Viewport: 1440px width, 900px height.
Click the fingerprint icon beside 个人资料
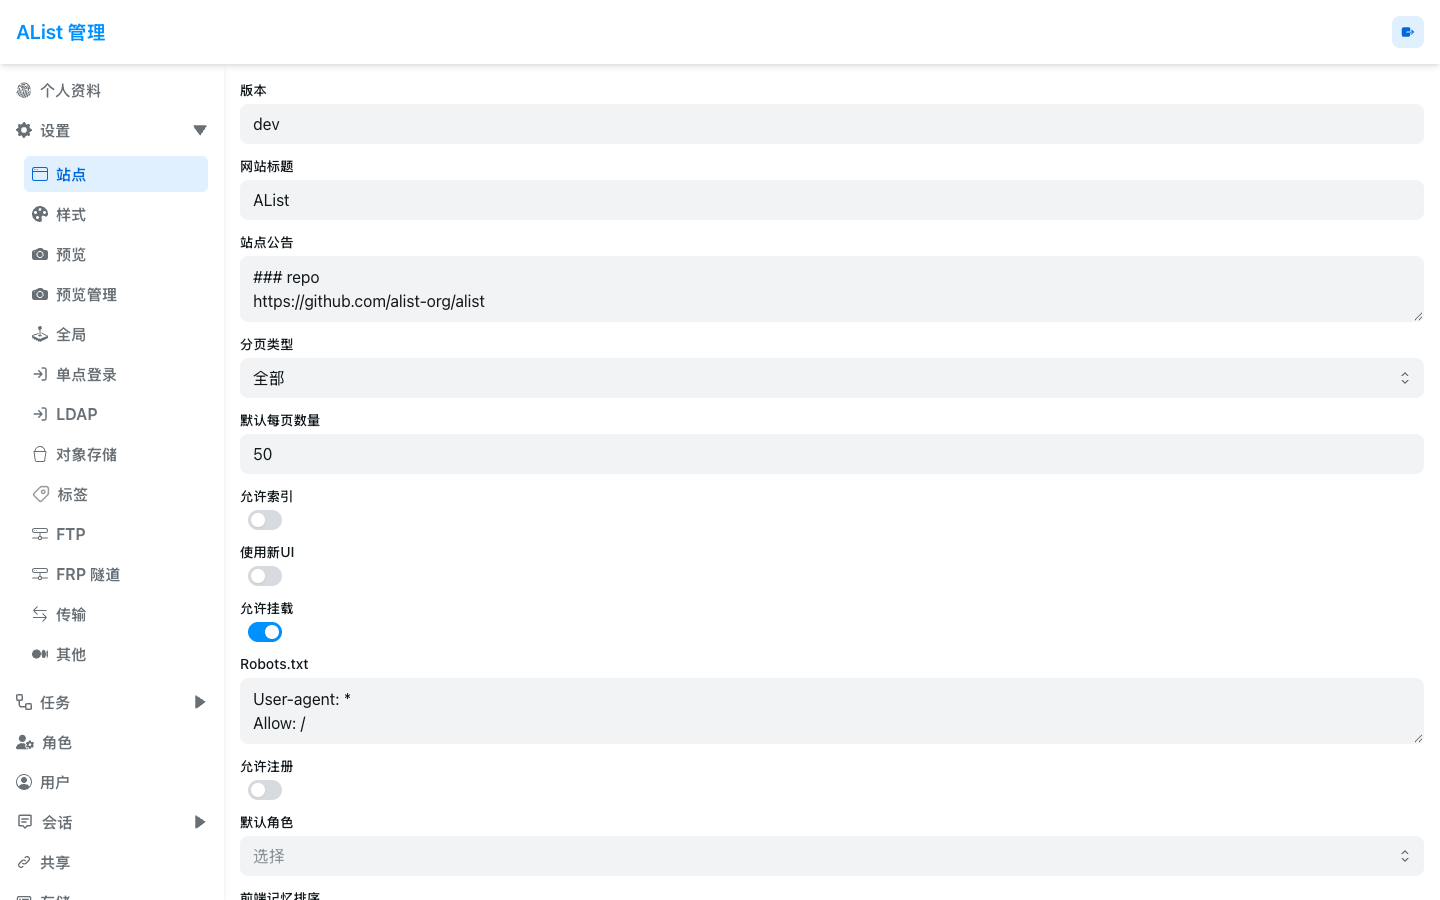24,90
